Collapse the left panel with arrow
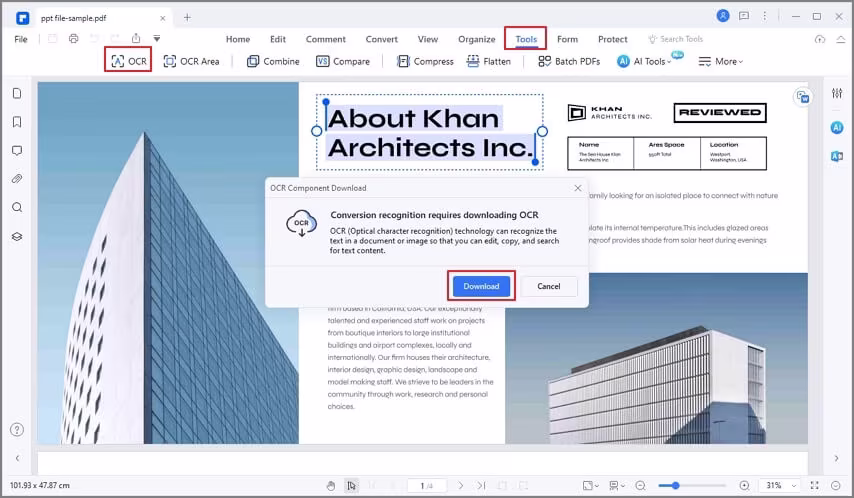Image resolution: width=854 pixels, height=498 pixels. click(x=17, y=458)
